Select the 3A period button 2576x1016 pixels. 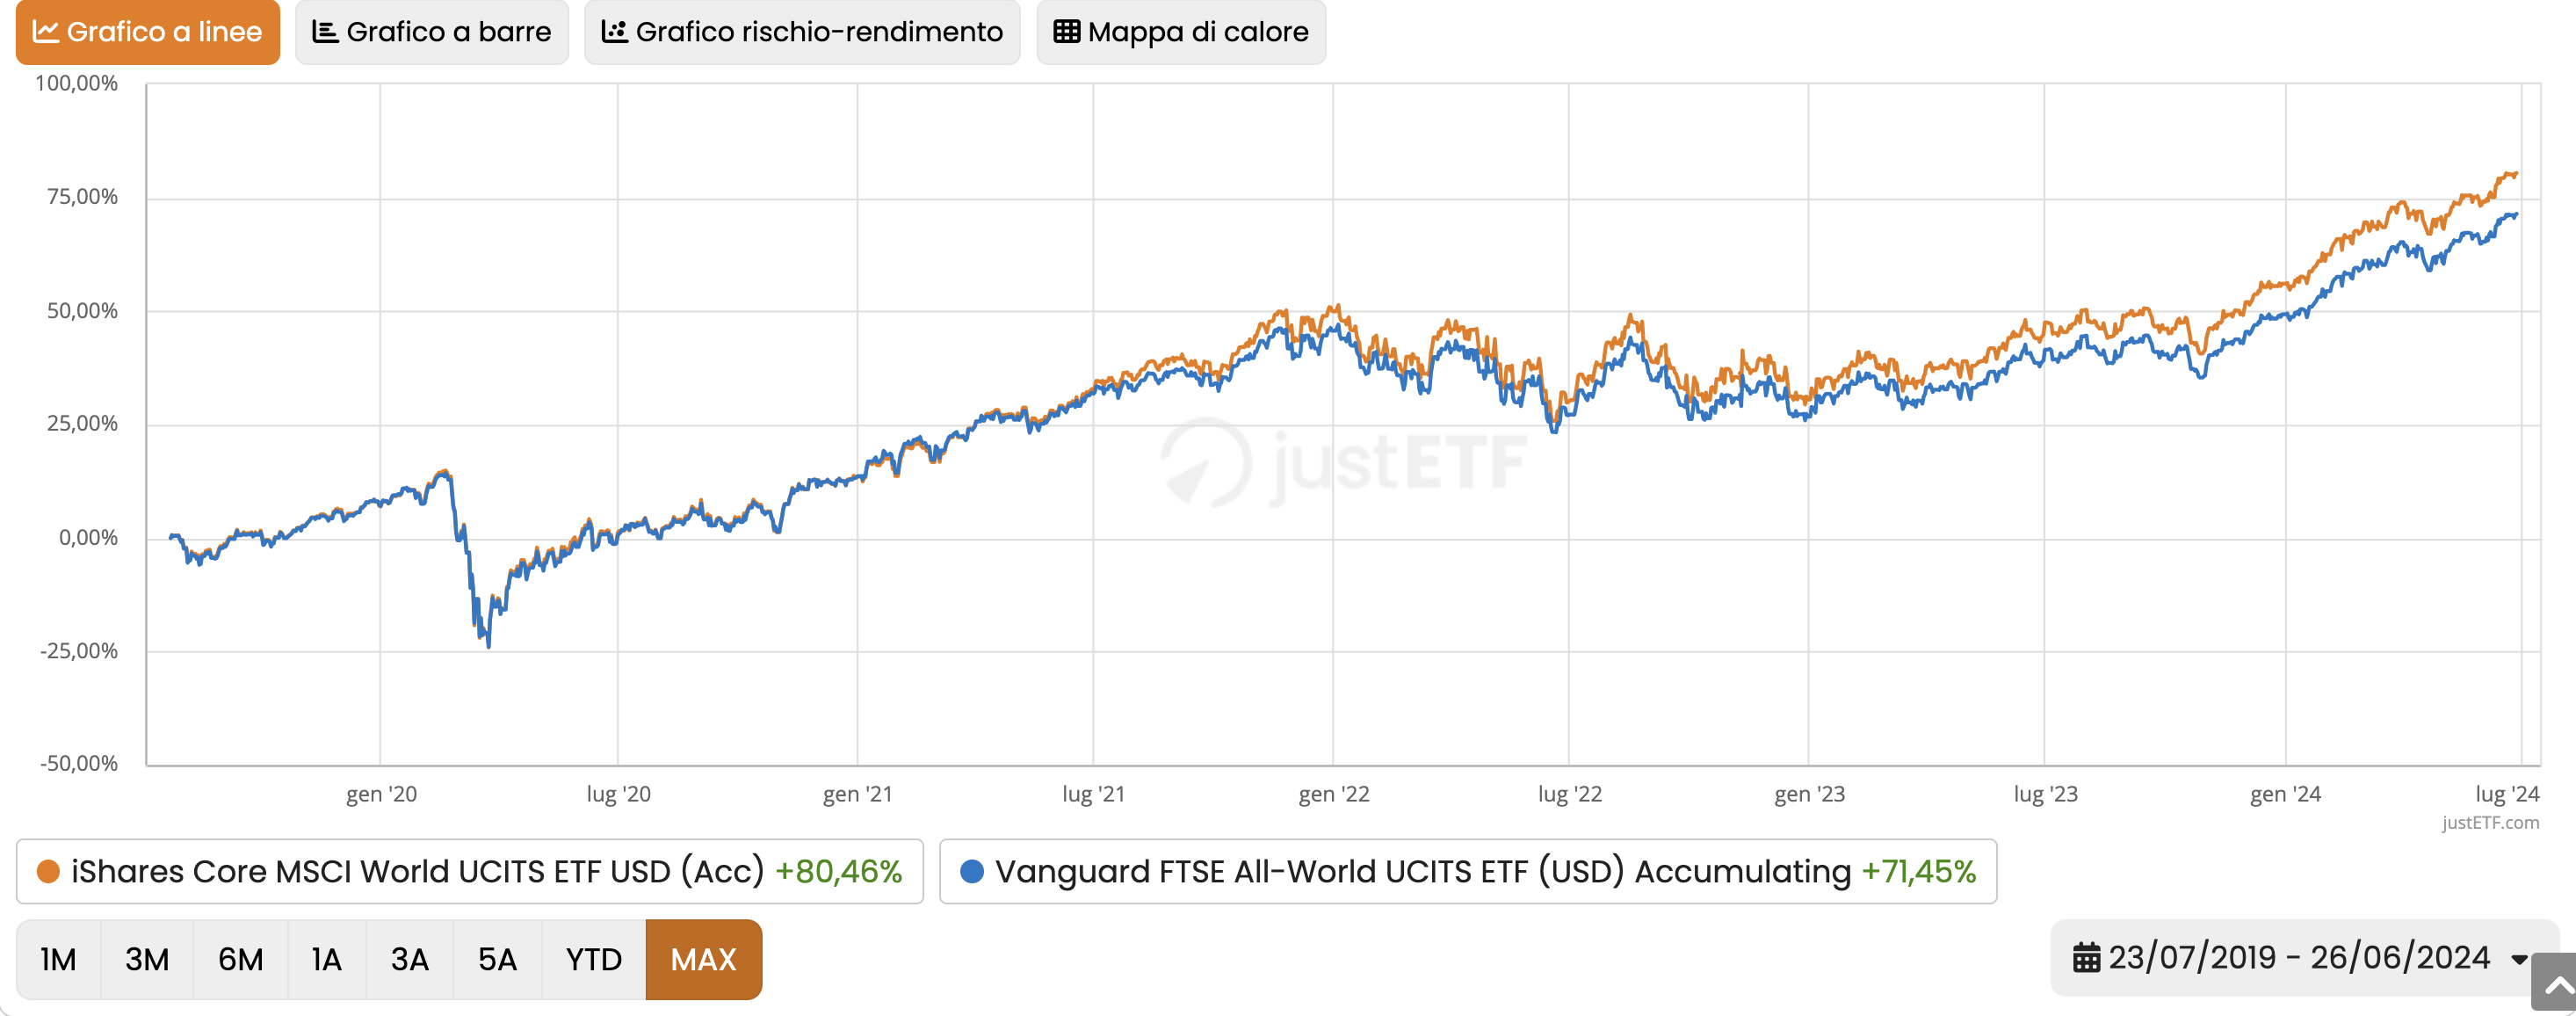pos(409,959)
